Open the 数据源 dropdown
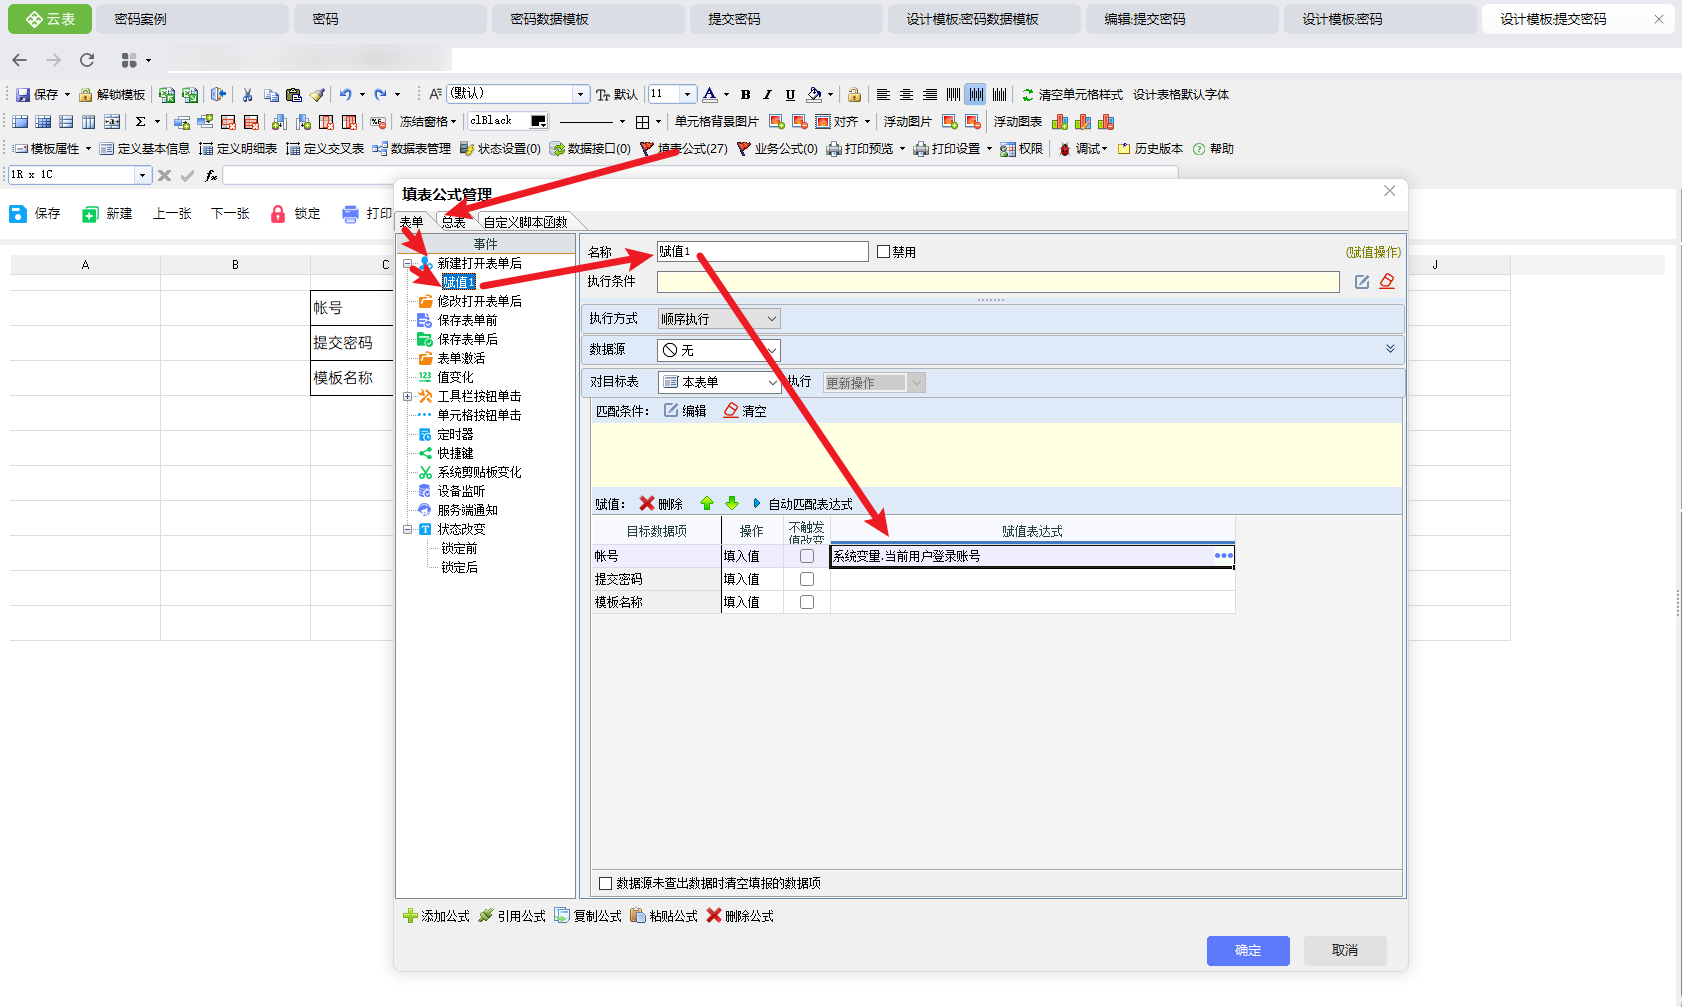 click(x=719, y=350)
